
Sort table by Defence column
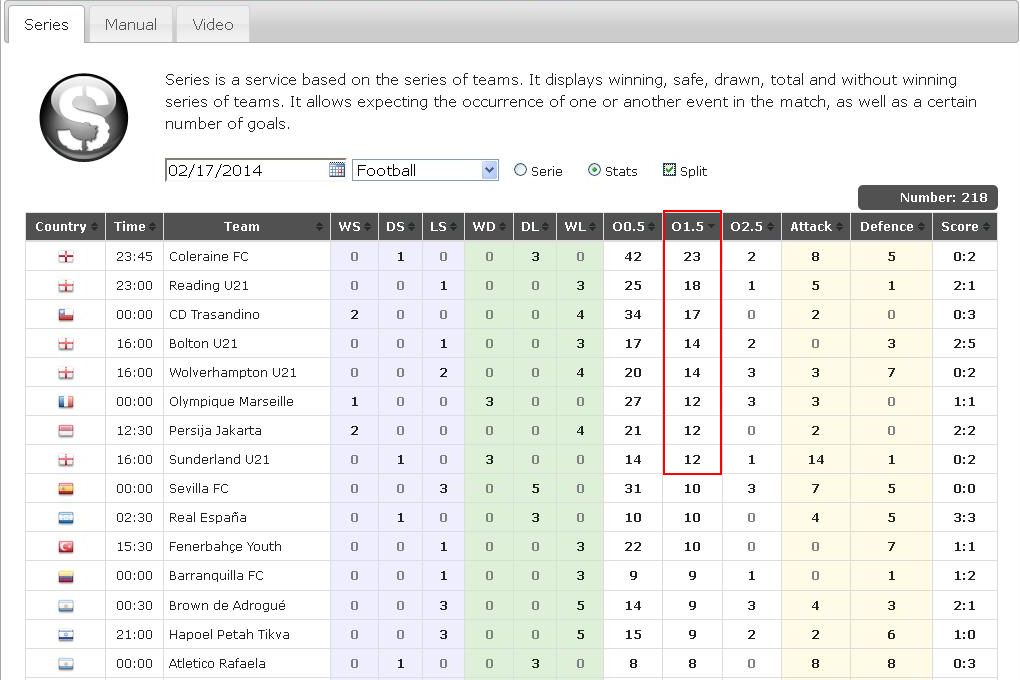pos(891,226)
